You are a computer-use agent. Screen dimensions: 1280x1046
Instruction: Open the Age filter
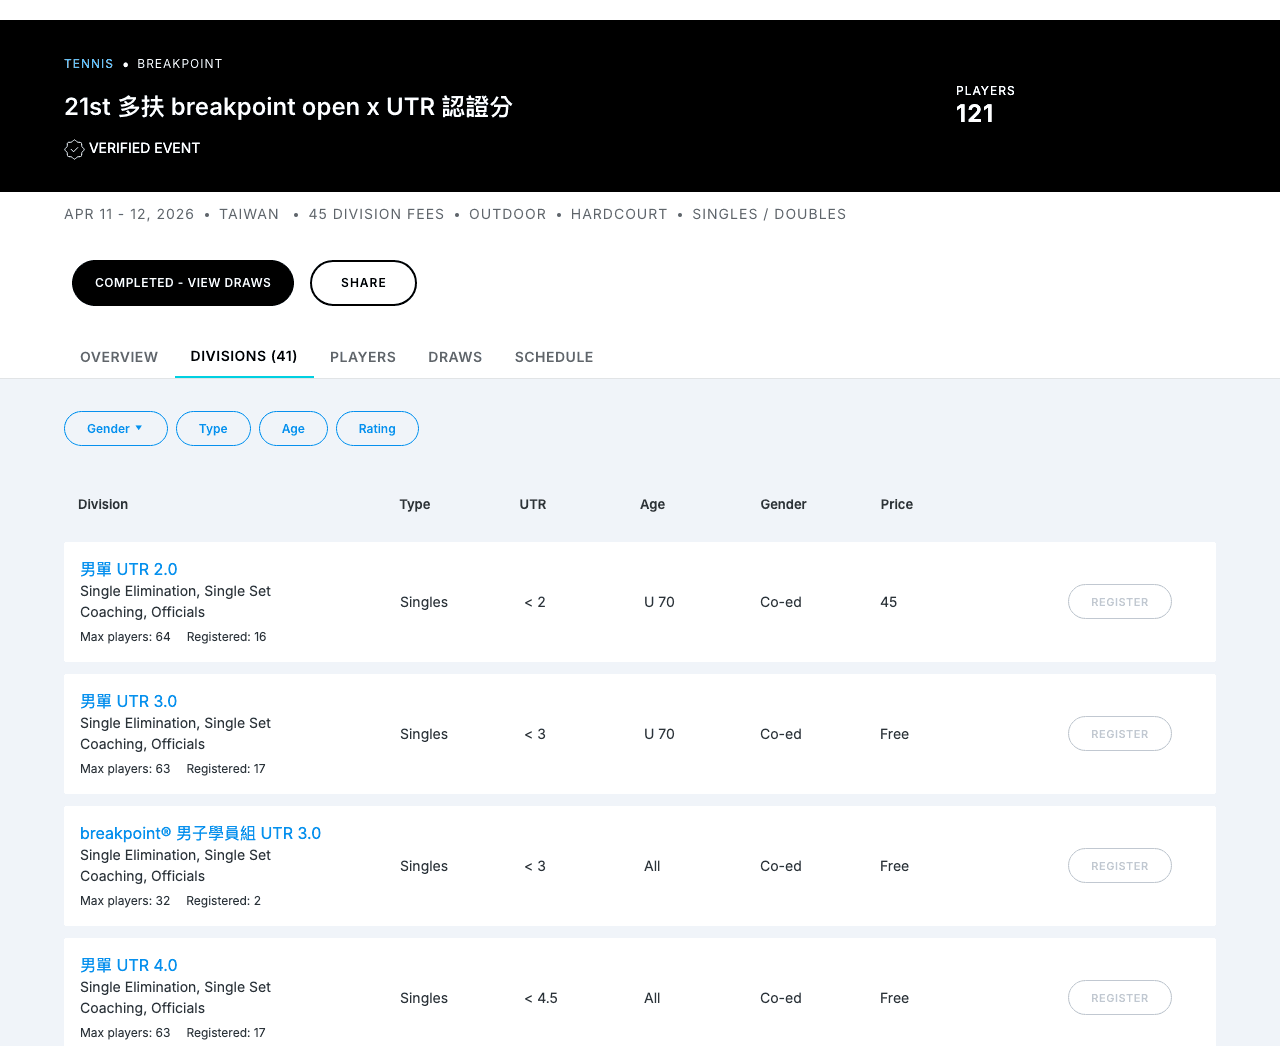(293, 429)
